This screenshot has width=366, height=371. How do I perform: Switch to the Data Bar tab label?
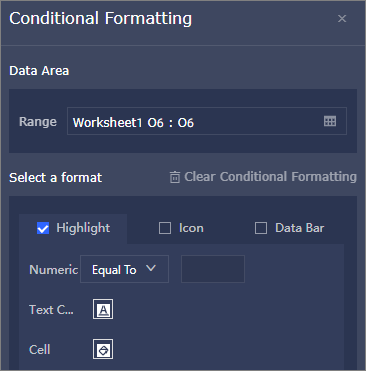pos(299,228)
